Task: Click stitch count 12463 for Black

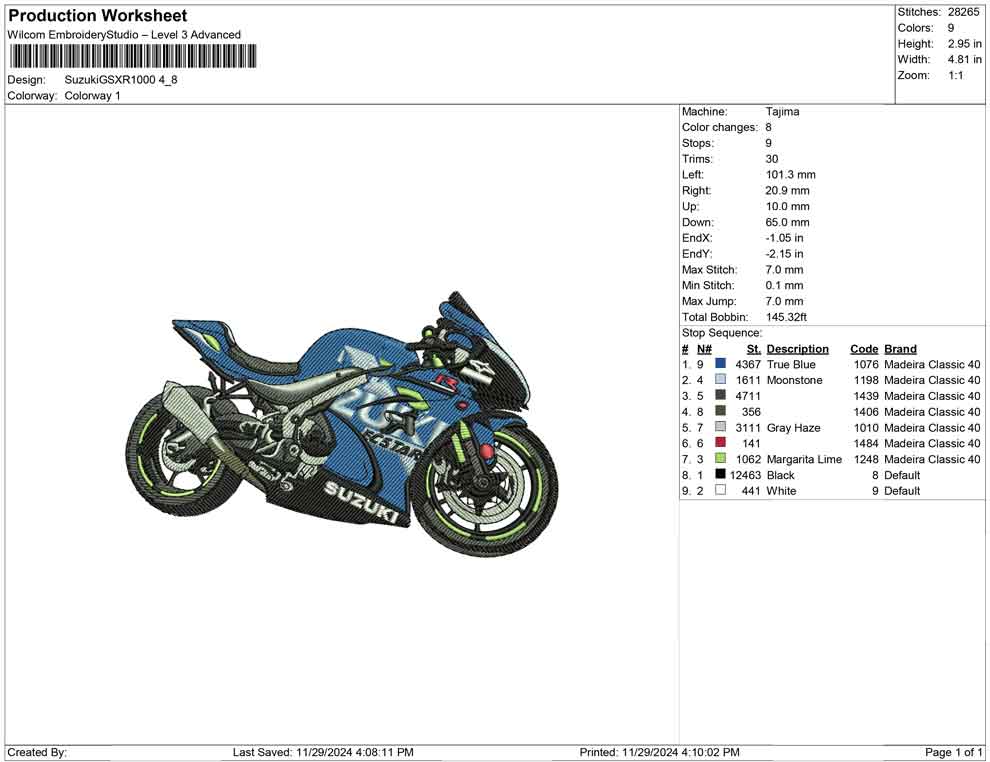Action: click(746, 475)
